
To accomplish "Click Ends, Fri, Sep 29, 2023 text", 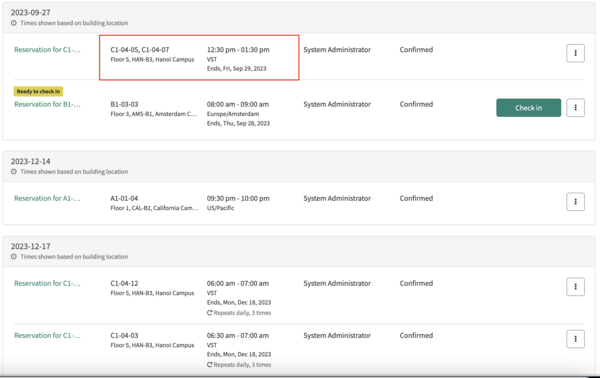I will pos(236,68).
